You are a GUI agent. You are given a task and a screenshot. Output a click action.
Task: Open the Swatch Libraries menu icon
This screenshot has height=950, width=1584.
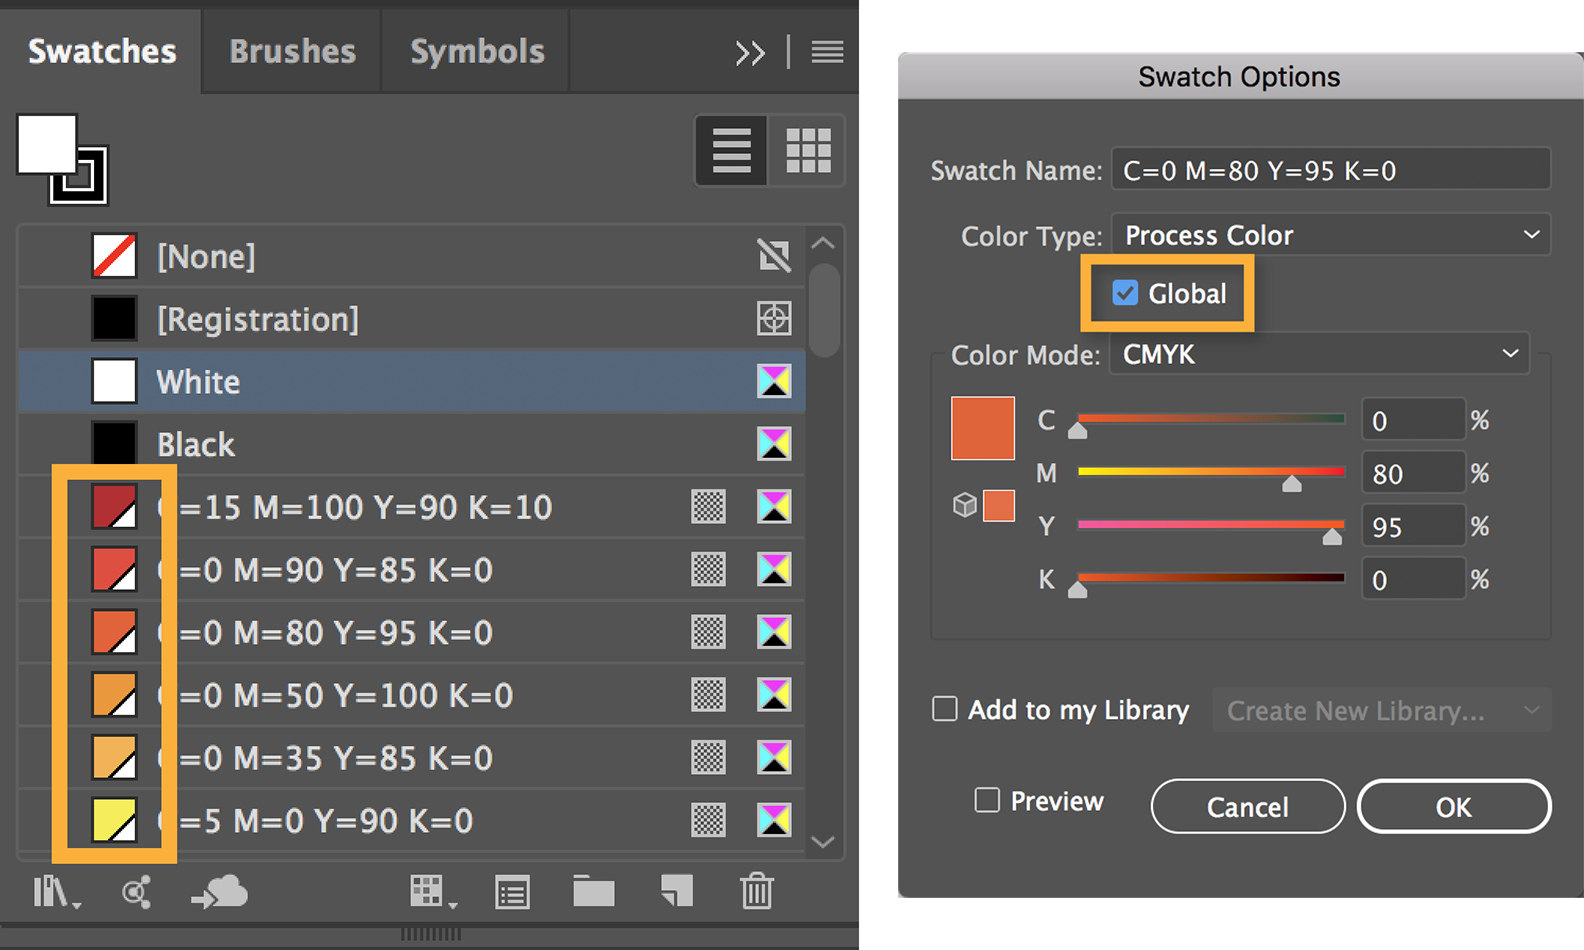click(x=55, y=891)
